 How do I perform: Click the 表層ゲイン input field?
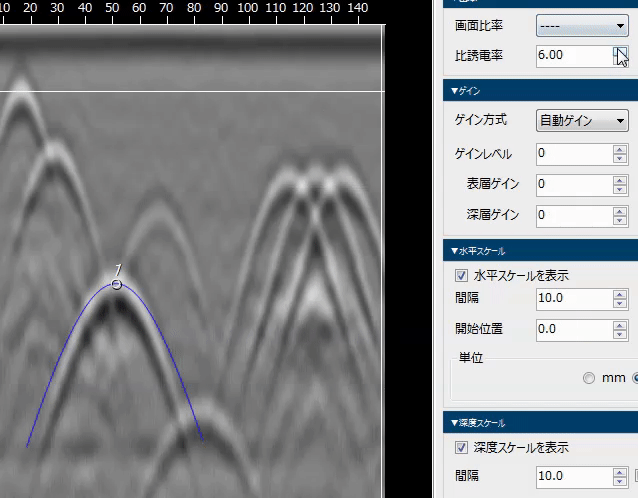pyautogui.click(x=574, y=185)
